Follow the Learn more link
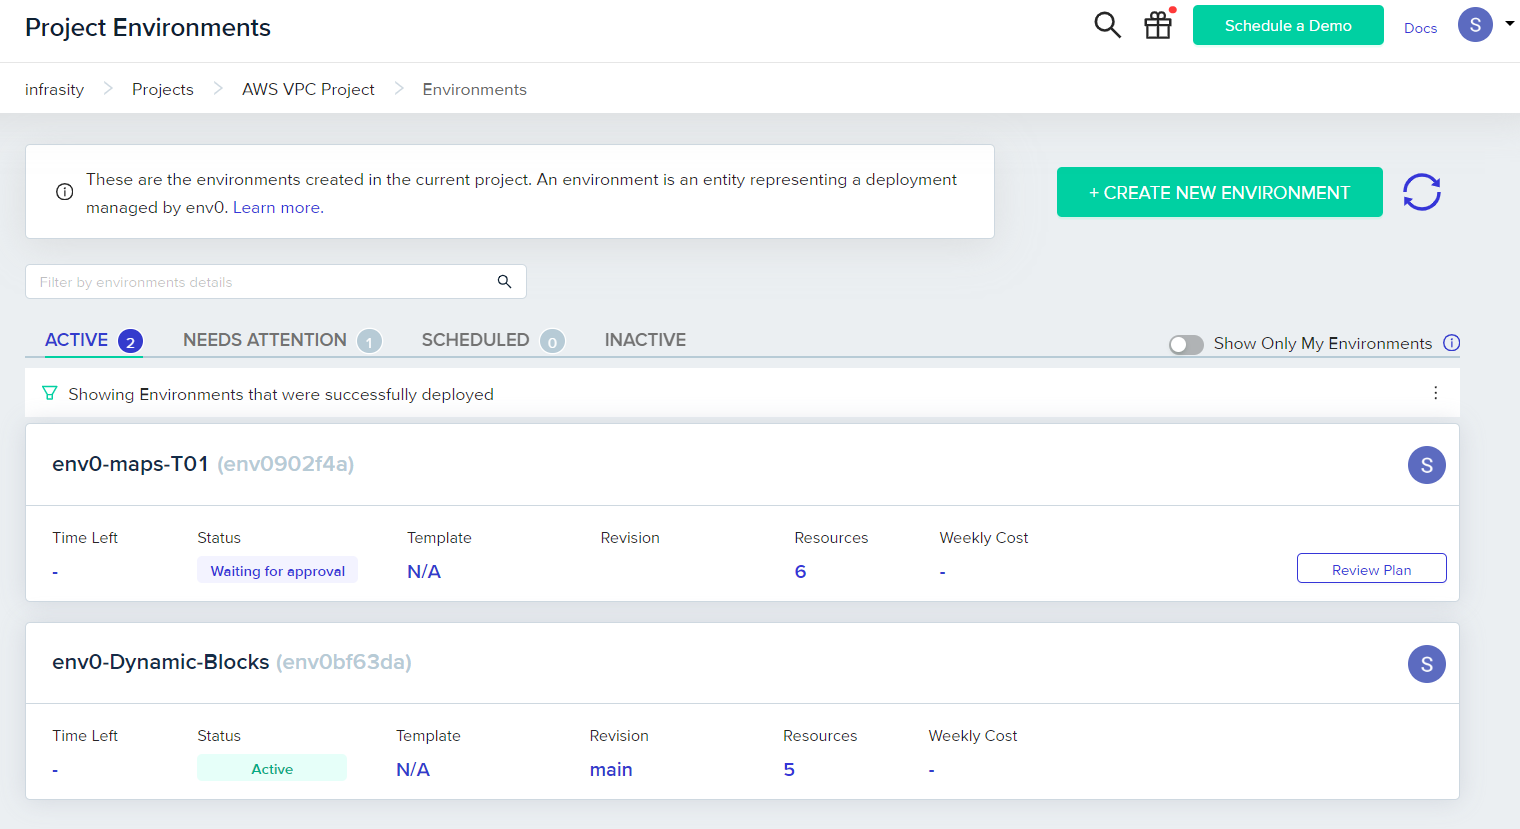This screenshot has width=1520, height=829. point(278,207)
